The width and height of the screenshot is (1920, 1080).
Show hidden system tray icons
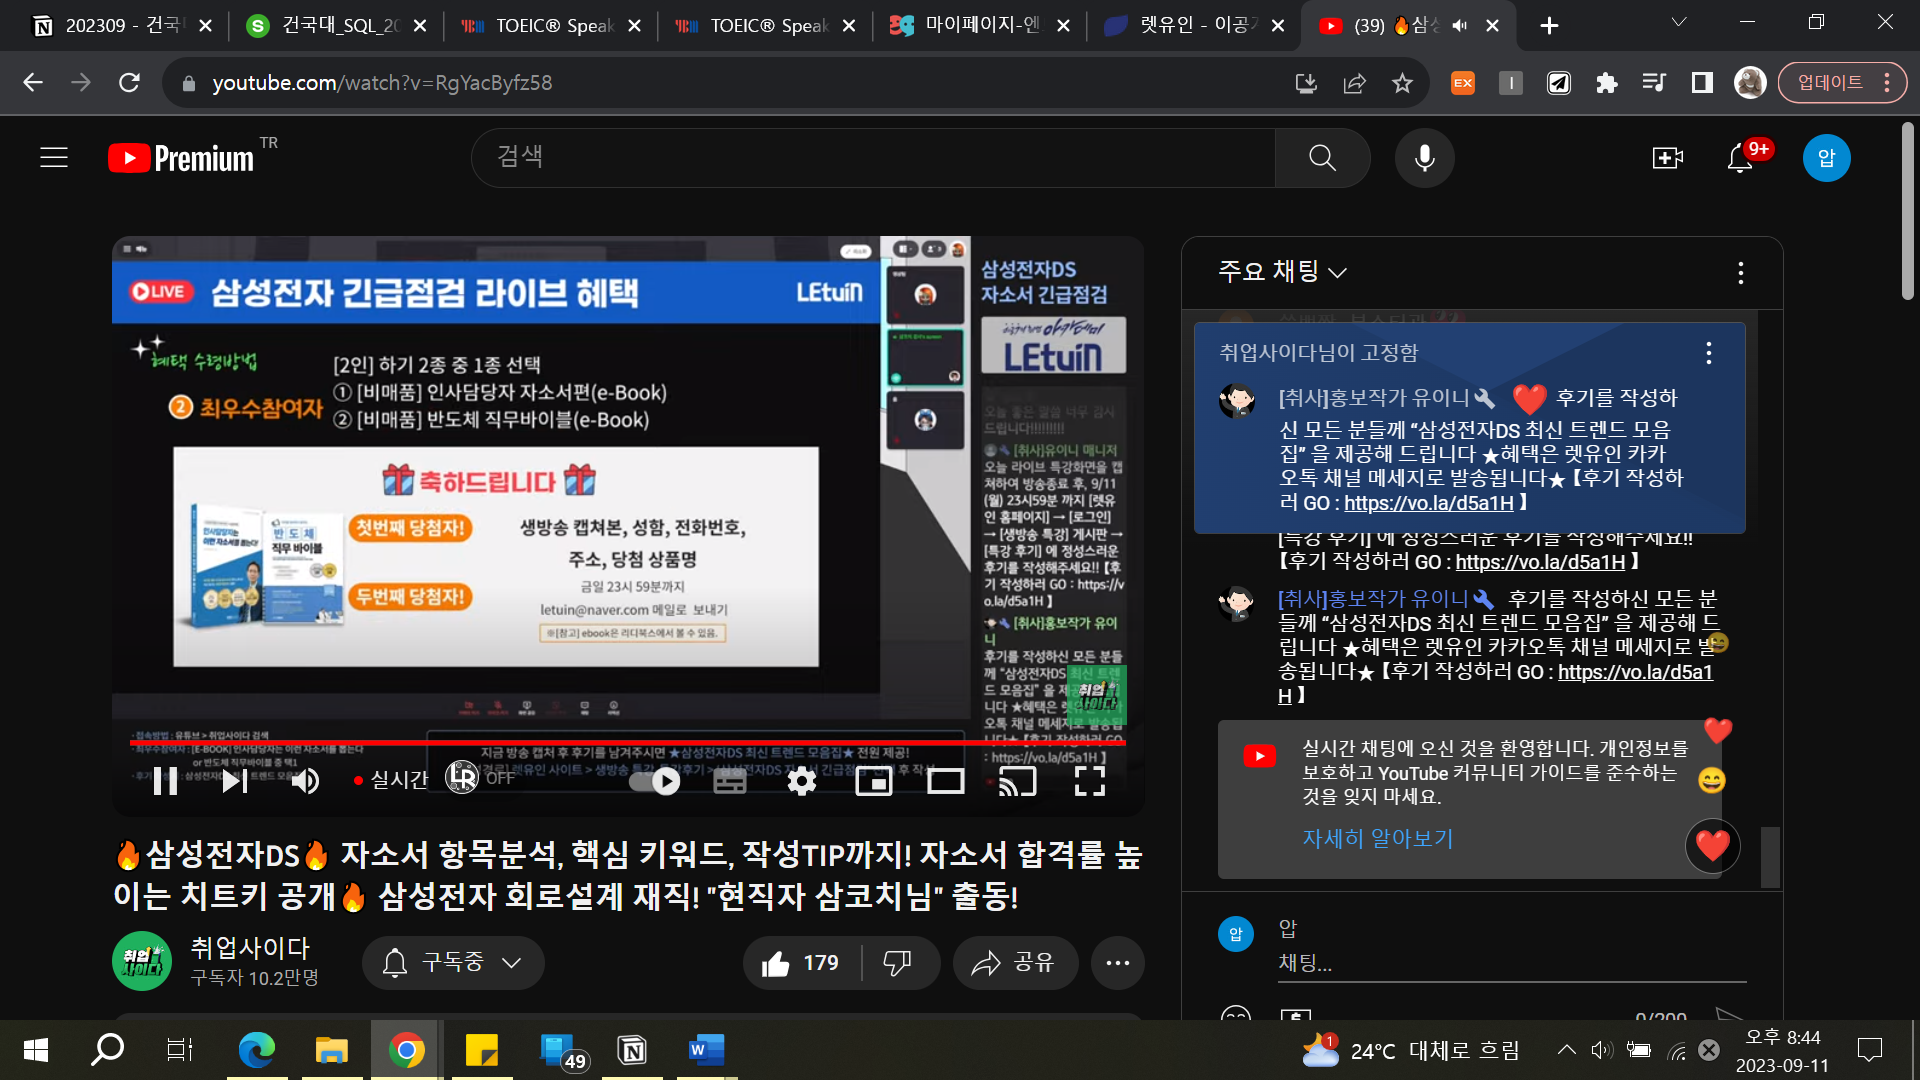tap(1566, 1050)
